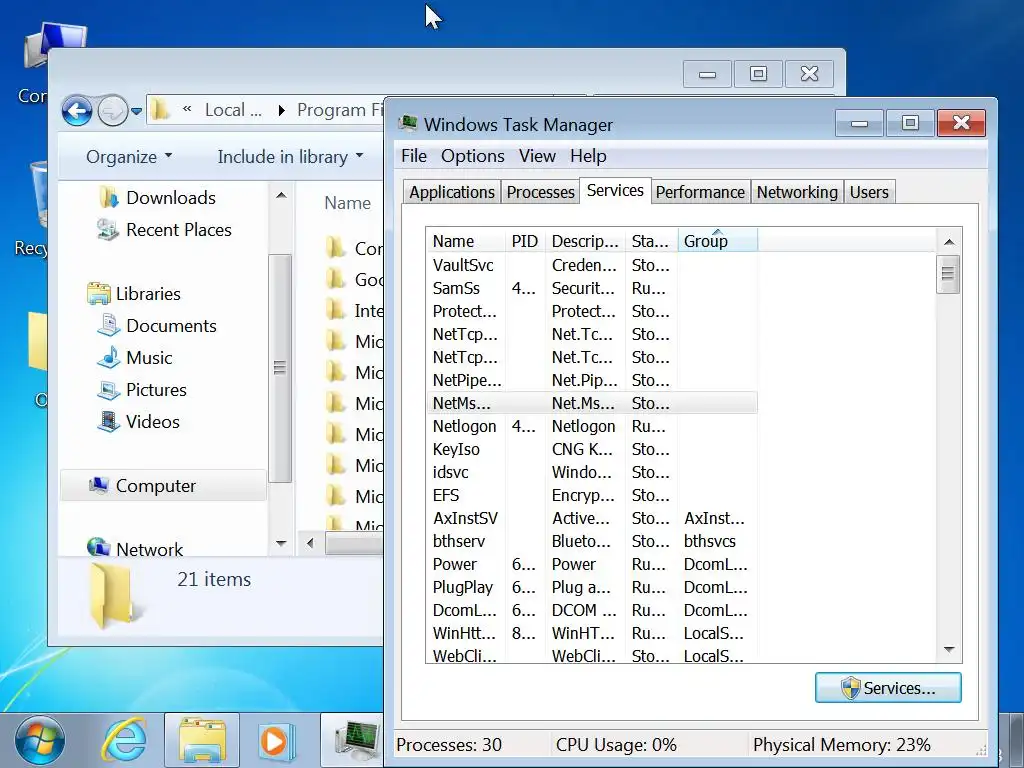Click Task Manager title bar icon
The height and width of the screenshot is (768, 1024).
[409, 123]
